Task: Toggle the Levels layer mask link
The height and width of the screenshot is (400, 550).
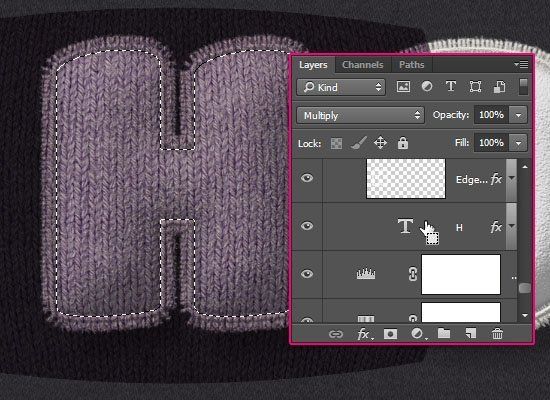Action: (413, 274)
